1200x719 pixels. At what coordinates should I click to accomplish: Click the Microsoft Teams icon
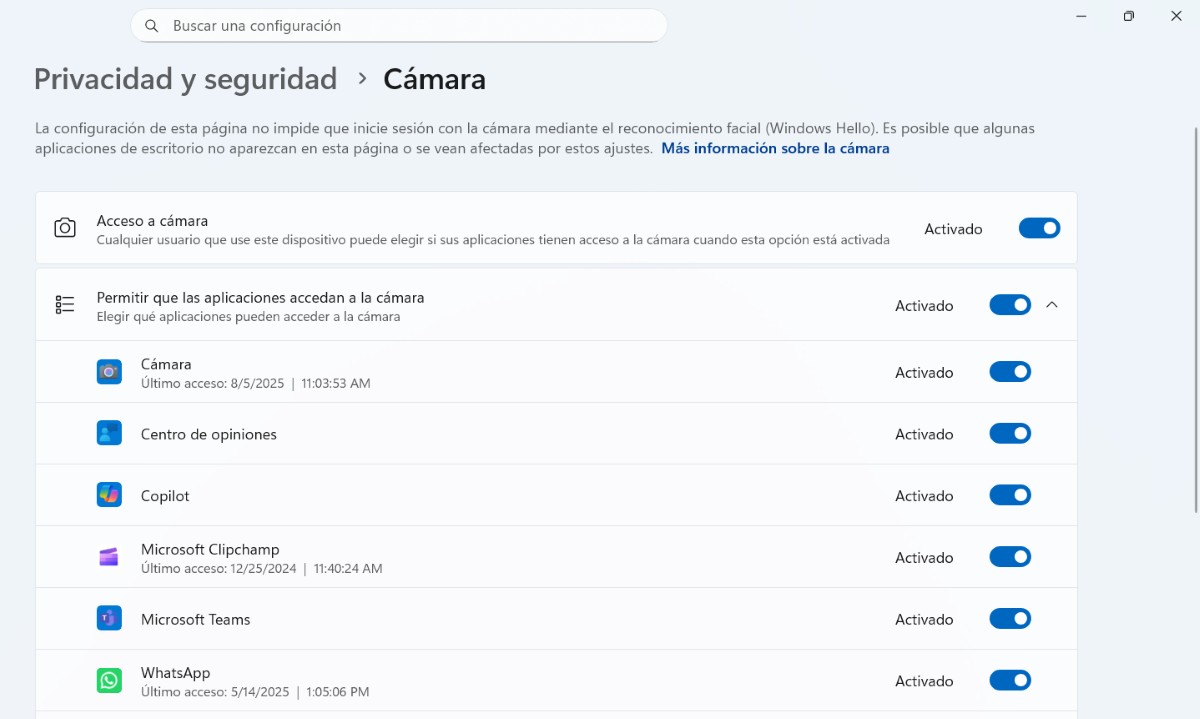click(x=109, y=619)
